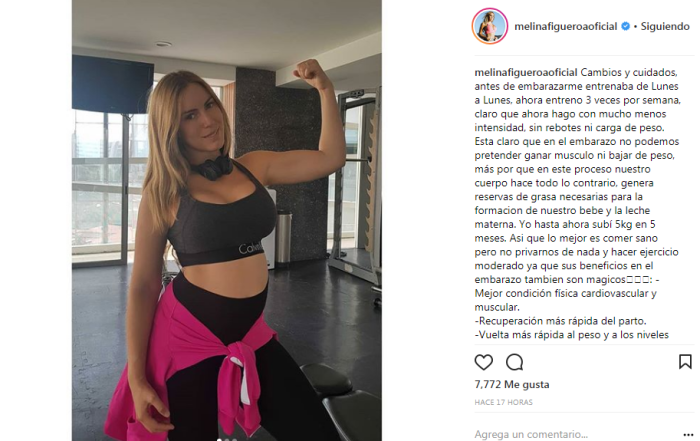700x441 pixels.
Task: Click the blue verified badge
Action: tap(625, 26)
